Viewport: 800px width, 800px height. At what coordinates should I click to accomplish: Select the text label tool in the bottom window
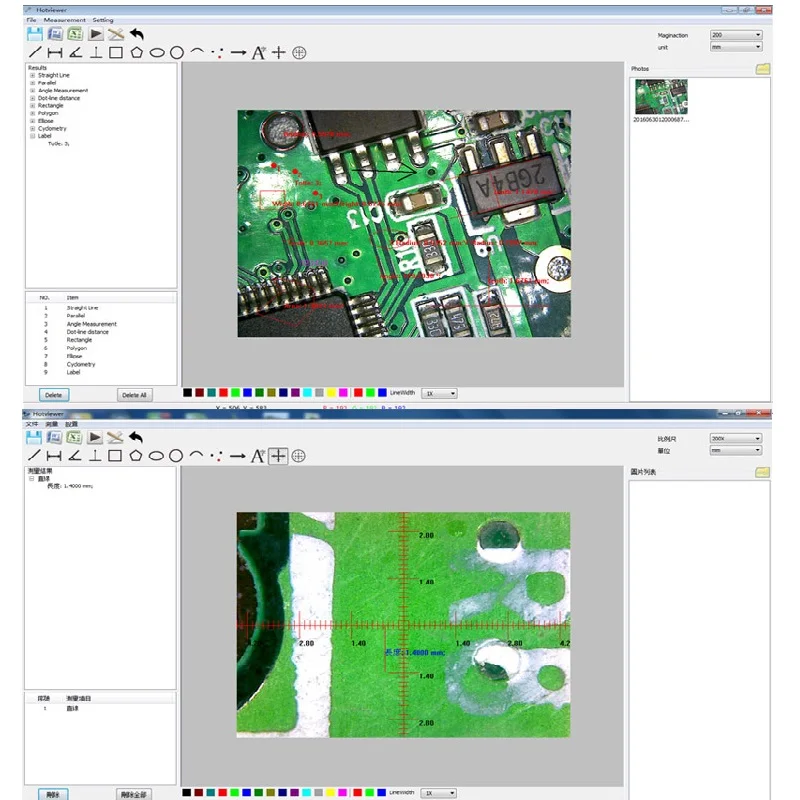point(258,456)
